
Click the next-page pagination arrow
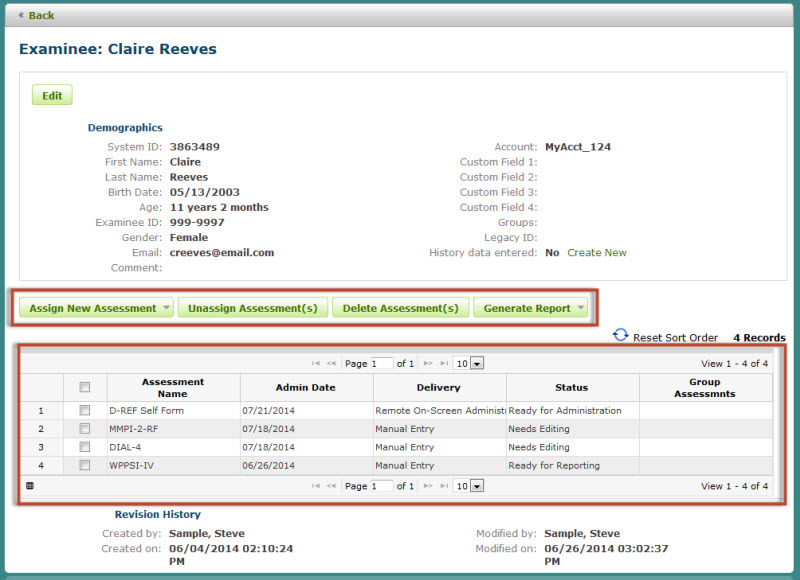pyautogui.click(x=430, y=363)
